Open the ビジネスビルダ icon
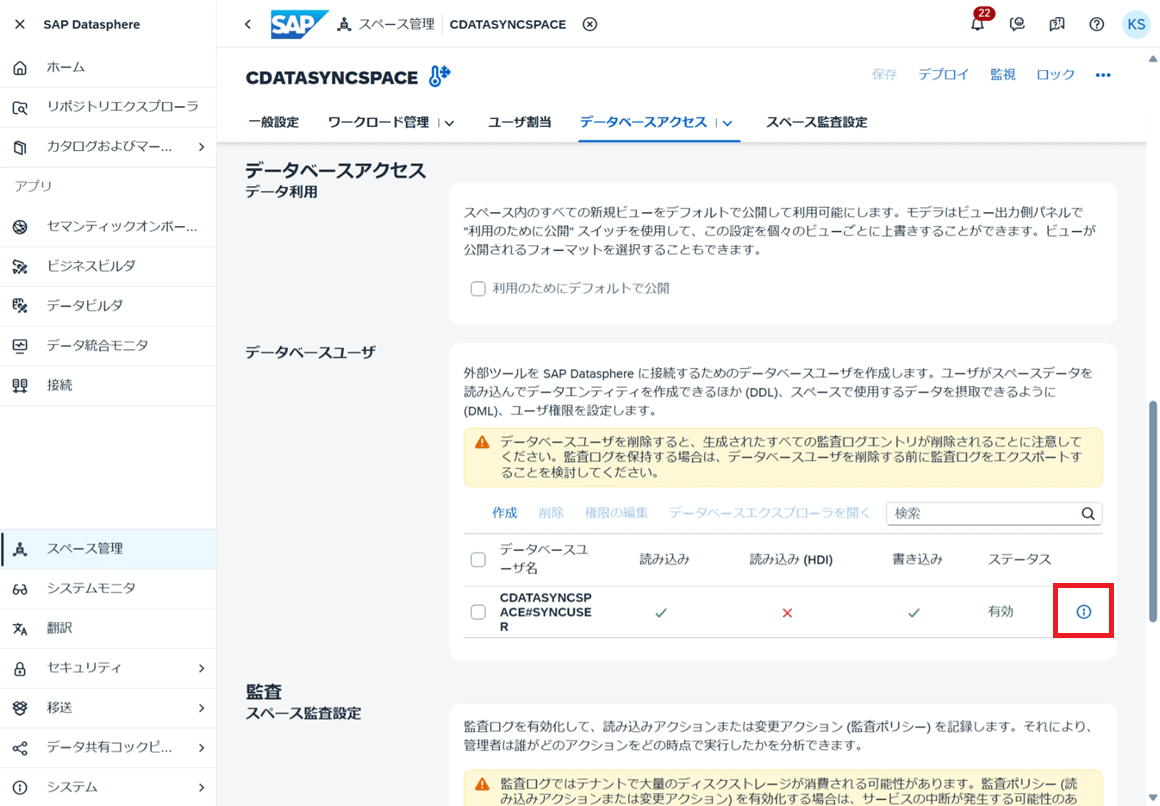1160x806 pixels. pyautogui.click(x=20, y=266)
